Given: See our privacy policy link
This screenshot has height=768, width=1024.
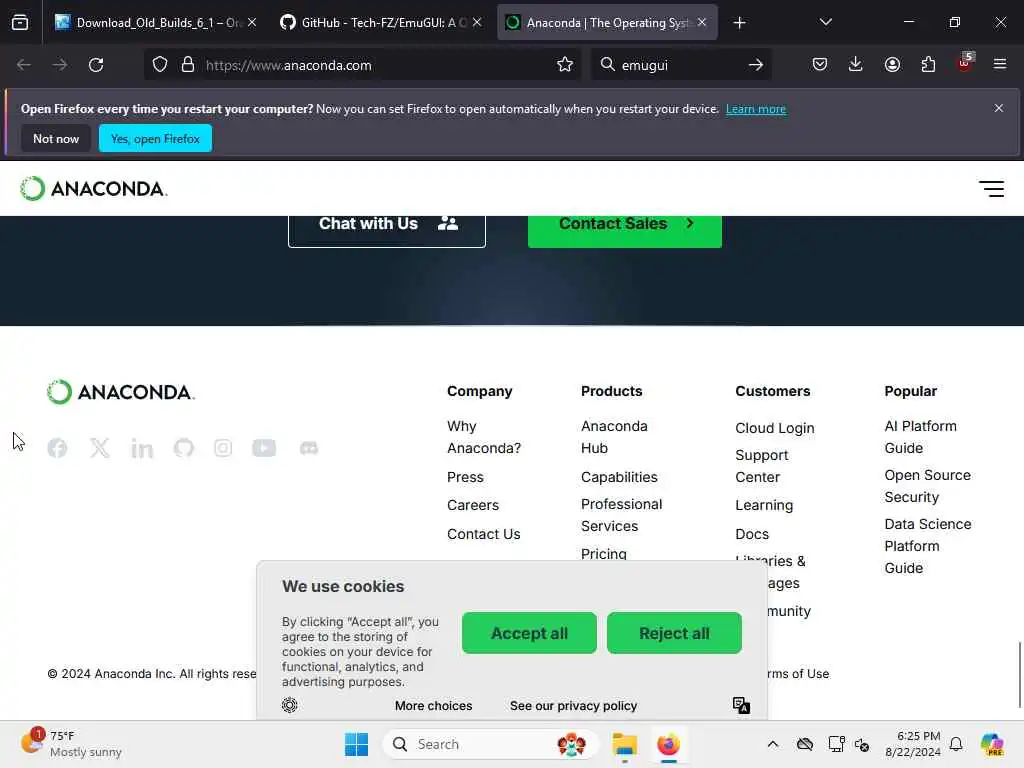Looking at the screenshot, I should (x=573, y=705).
